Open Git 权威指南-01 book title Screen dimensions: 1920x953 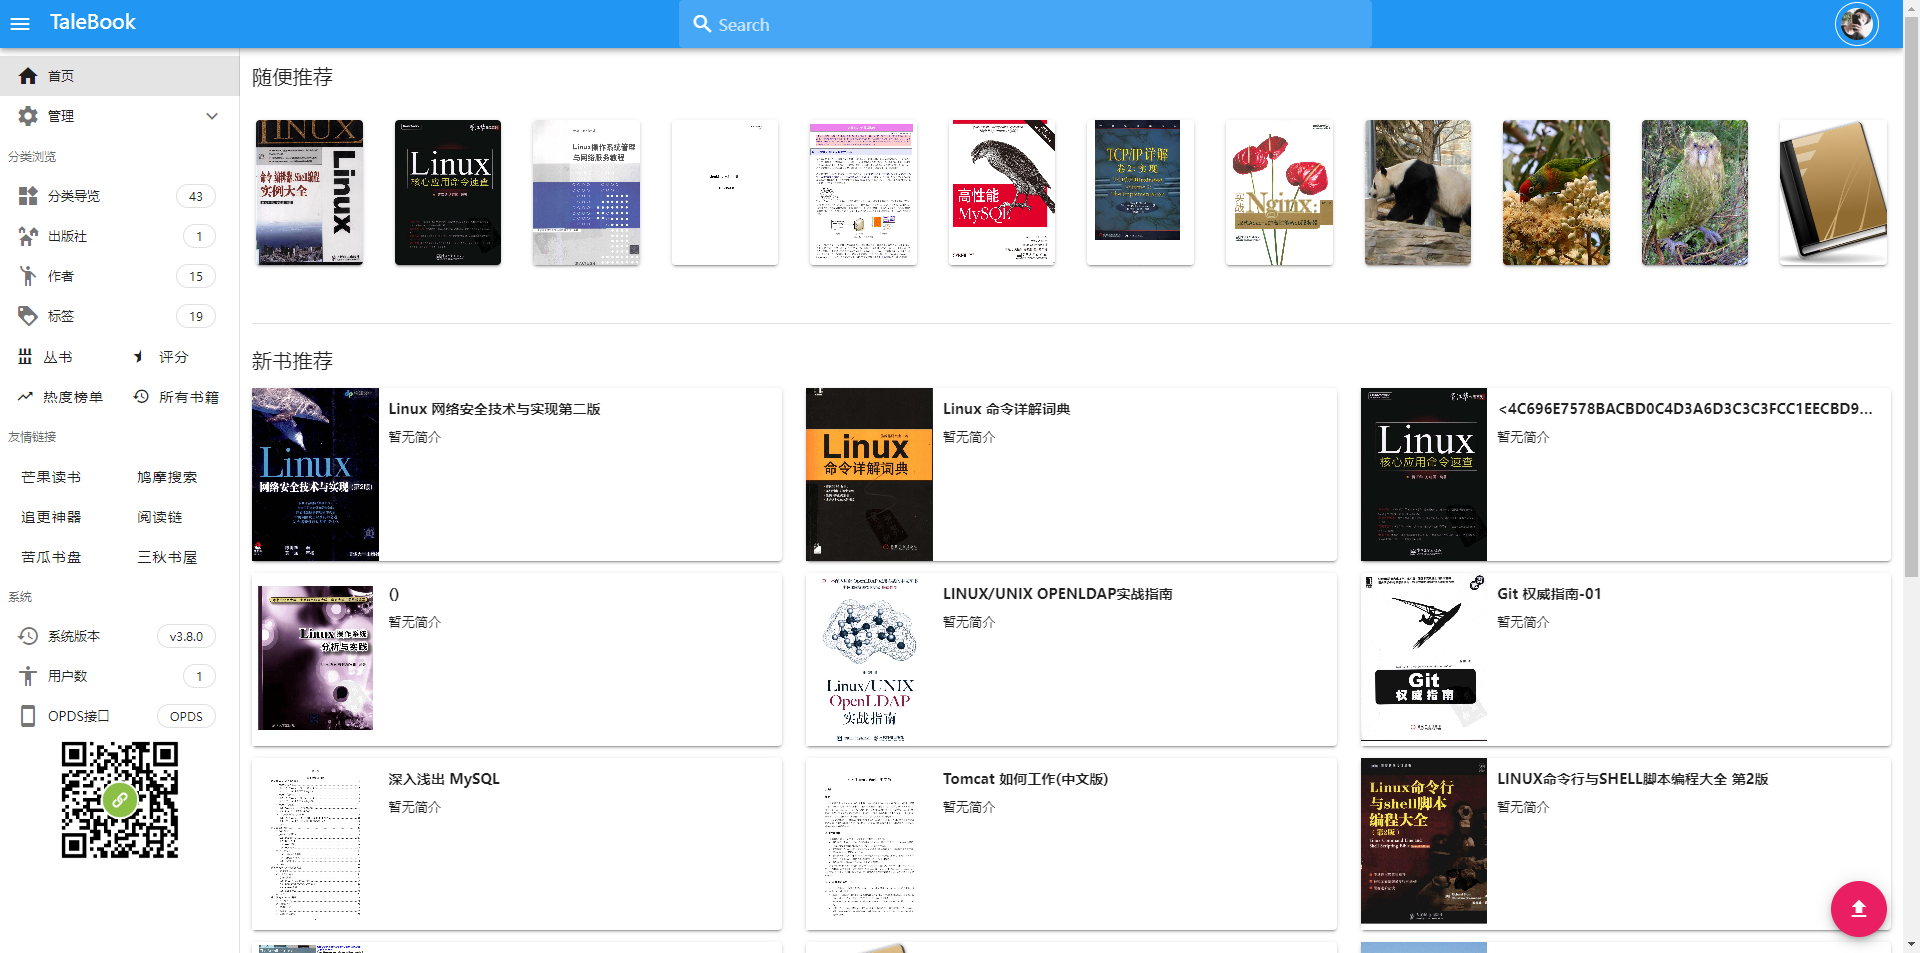(x=1549, y=594)
